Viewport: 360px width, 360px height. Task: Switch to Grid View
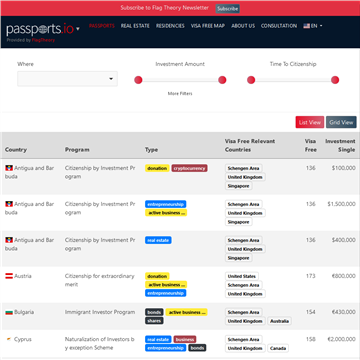click(x=341, y=122)
